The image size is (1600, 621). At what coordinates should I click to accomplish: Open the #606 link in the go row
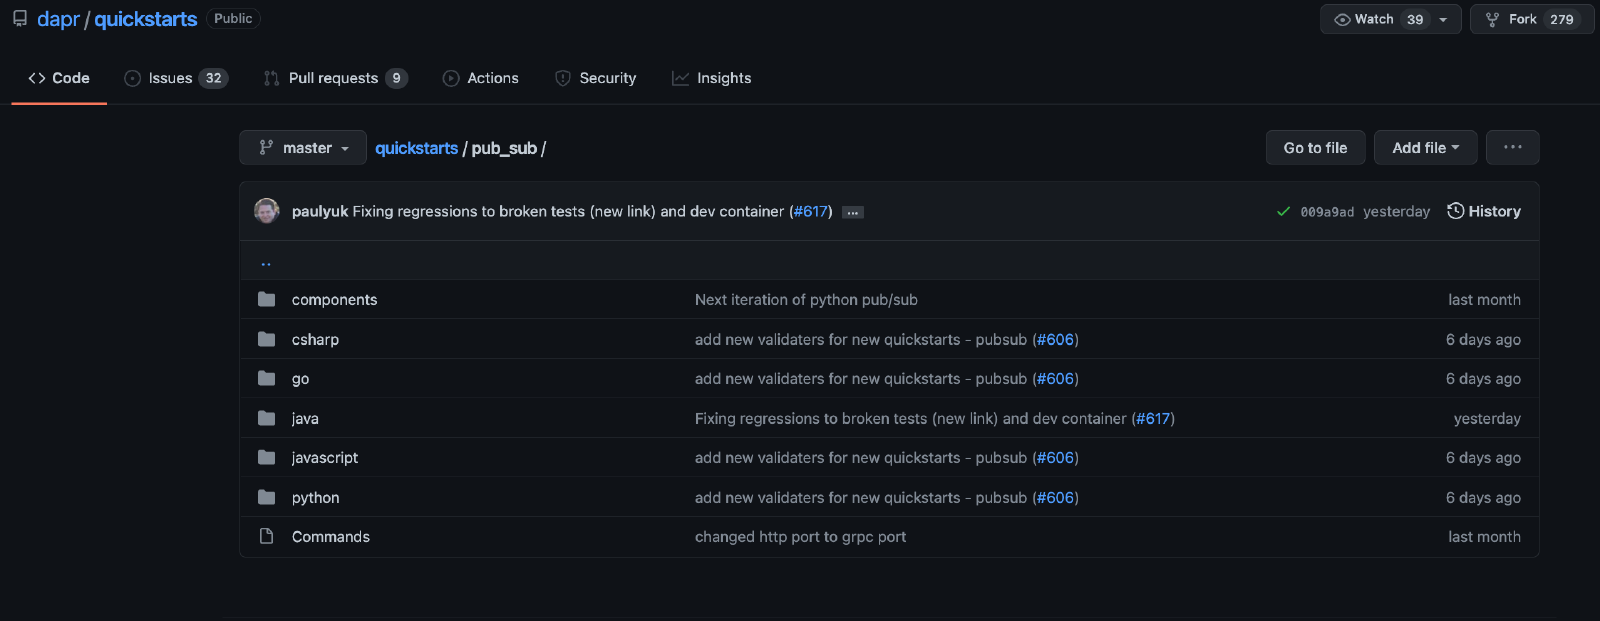coord(1056,379)
